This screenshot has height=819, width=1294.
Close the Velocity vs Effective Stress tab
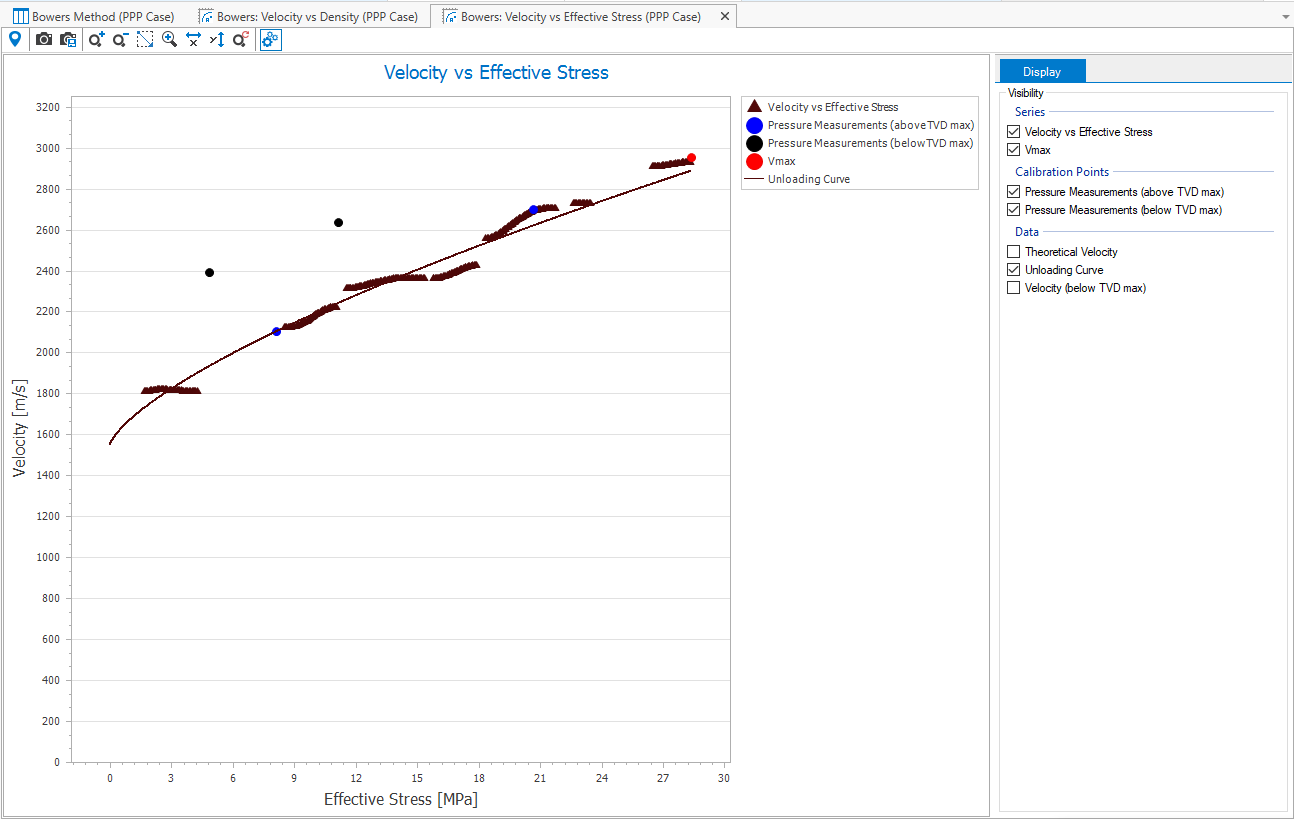tap(725, 17)
